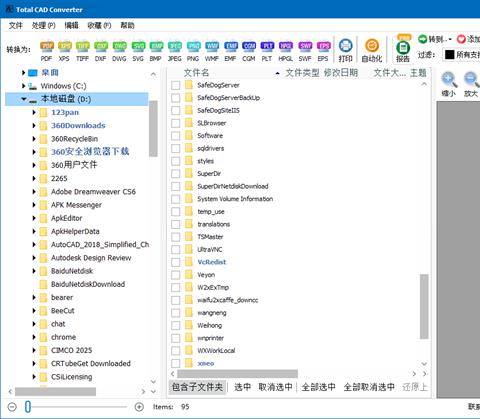480x419 pixels.
Task: Click the red heart add-favorite icon
Action: coord(461,39)
